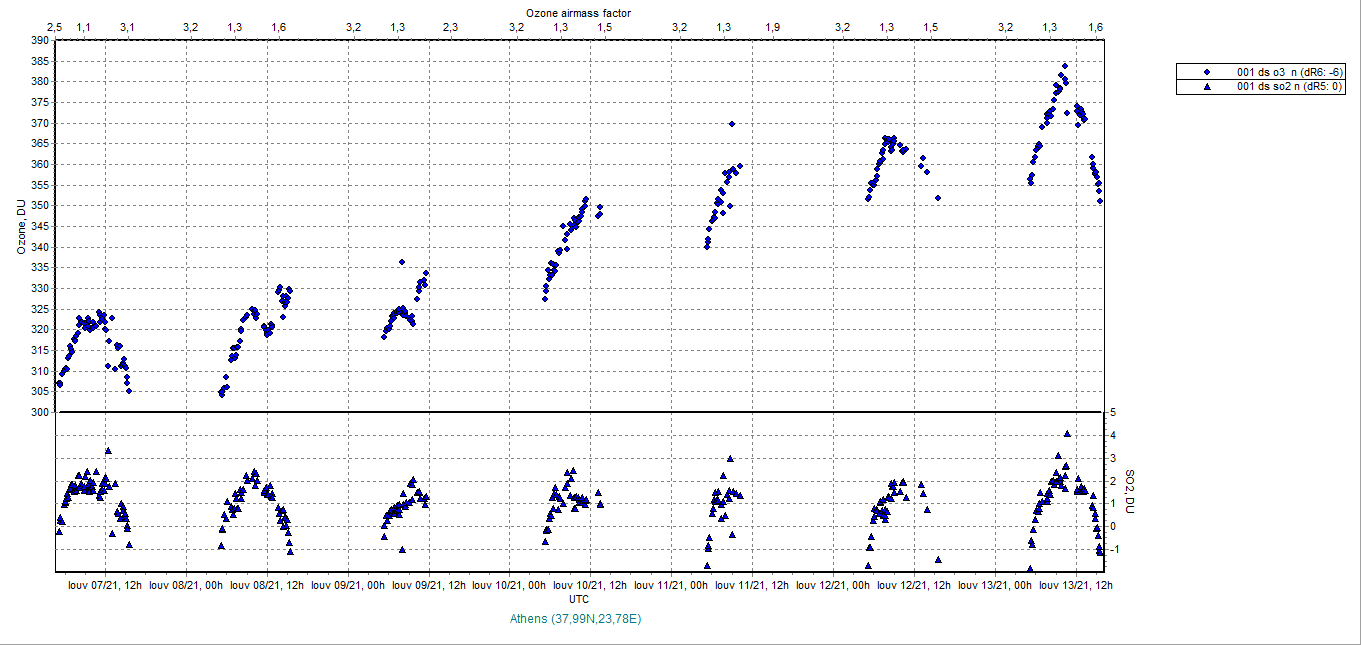Click the 300 tick label on ozone axis
This screenshot has height=645, width=1361.
click(x=38, y=412)
